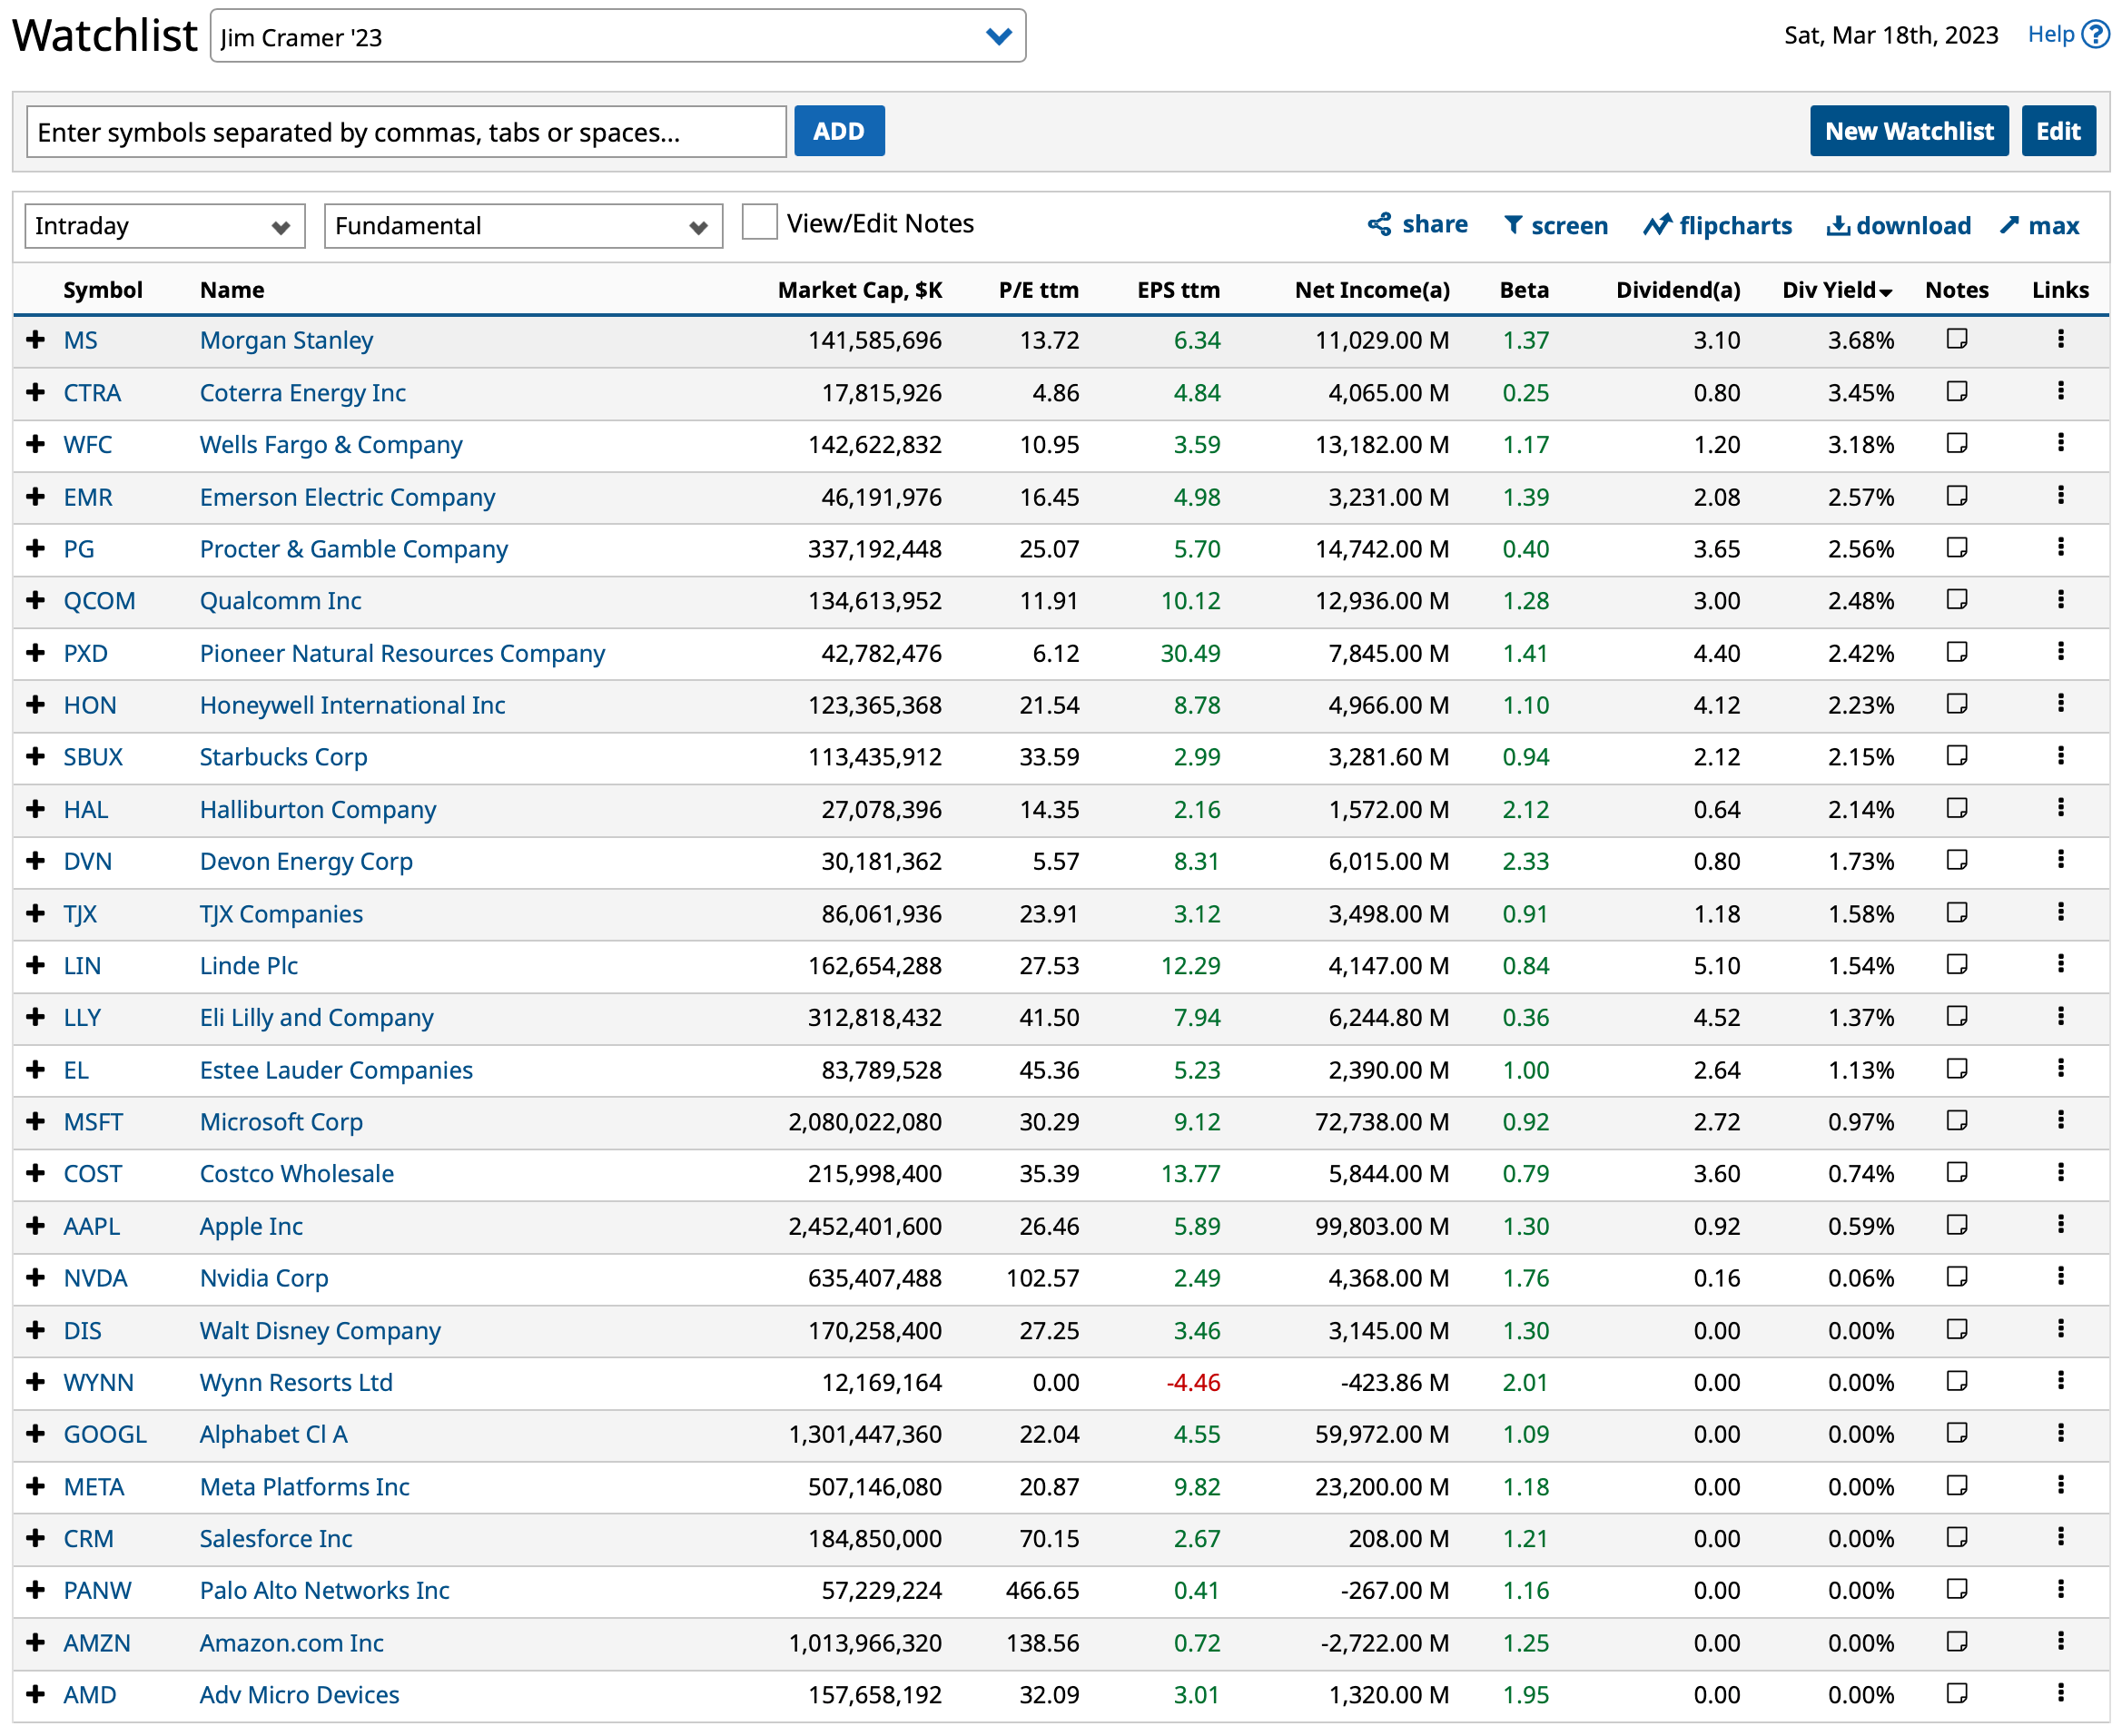Expand the PXD row with plus
Image resolution: width=2112 pixels, height=1736 pixels.
(x=36, y=652)
